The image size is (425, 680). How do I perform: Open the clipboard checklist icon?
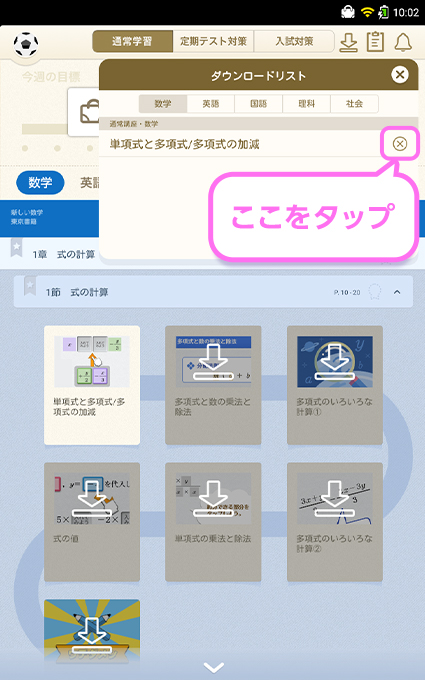pos(375,42)
